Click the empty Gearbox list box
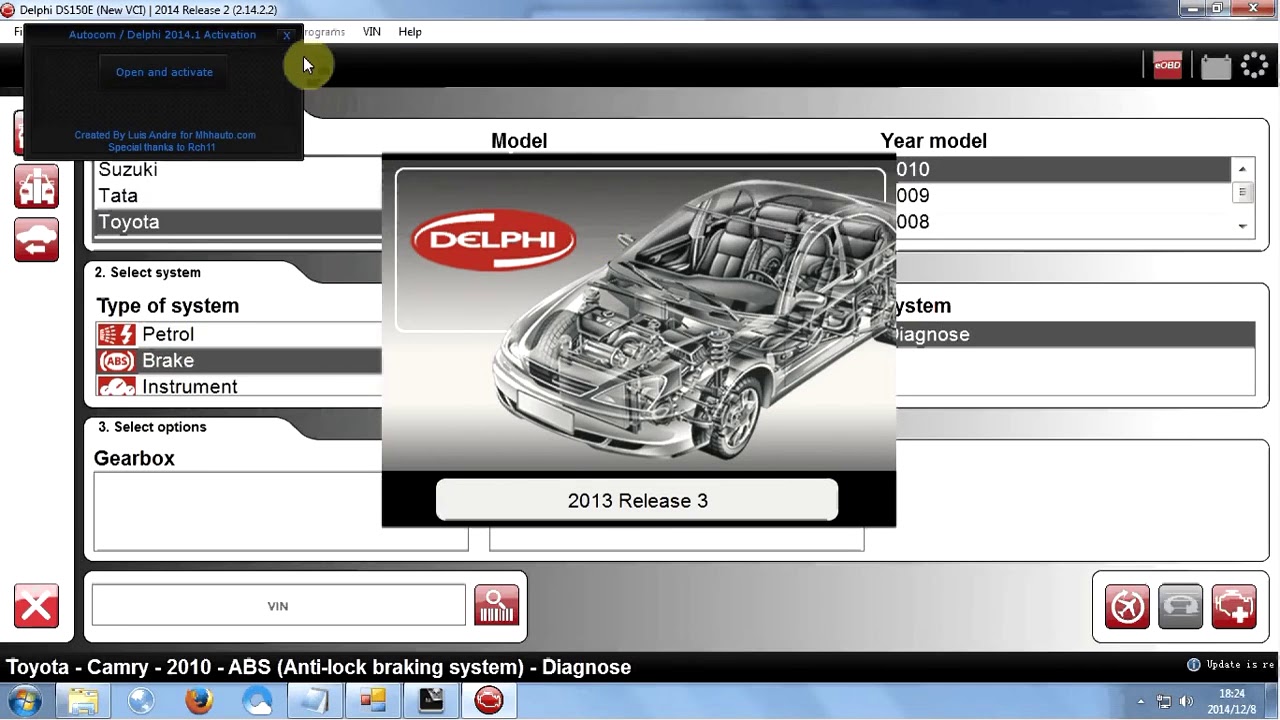Image resolution: width=1280 pixels, height=720 pixels. (x=280, y=511)
